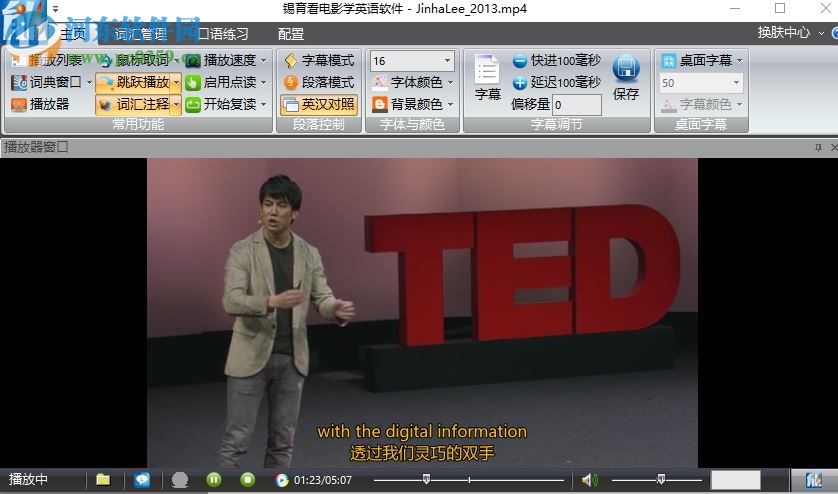Expand the 跳跃播放 dropdown arrow

coord(176,82)
